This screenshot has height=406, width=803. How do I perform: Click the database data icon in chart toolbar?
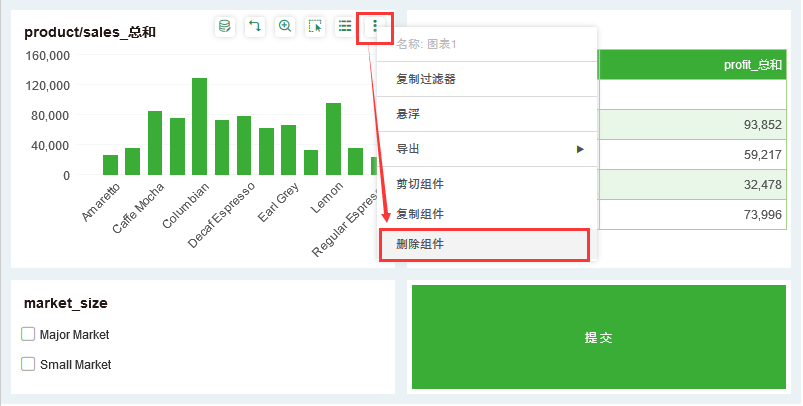225,27
